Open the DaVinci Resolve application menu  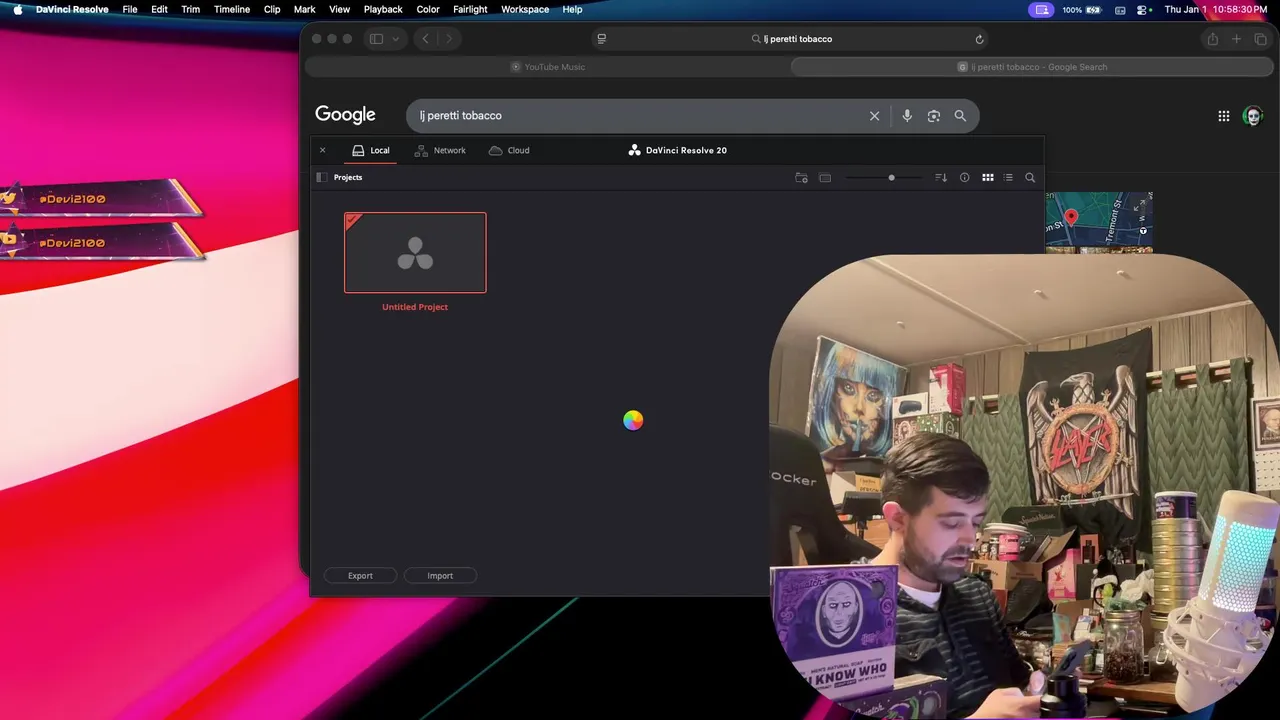coord(72,9)
